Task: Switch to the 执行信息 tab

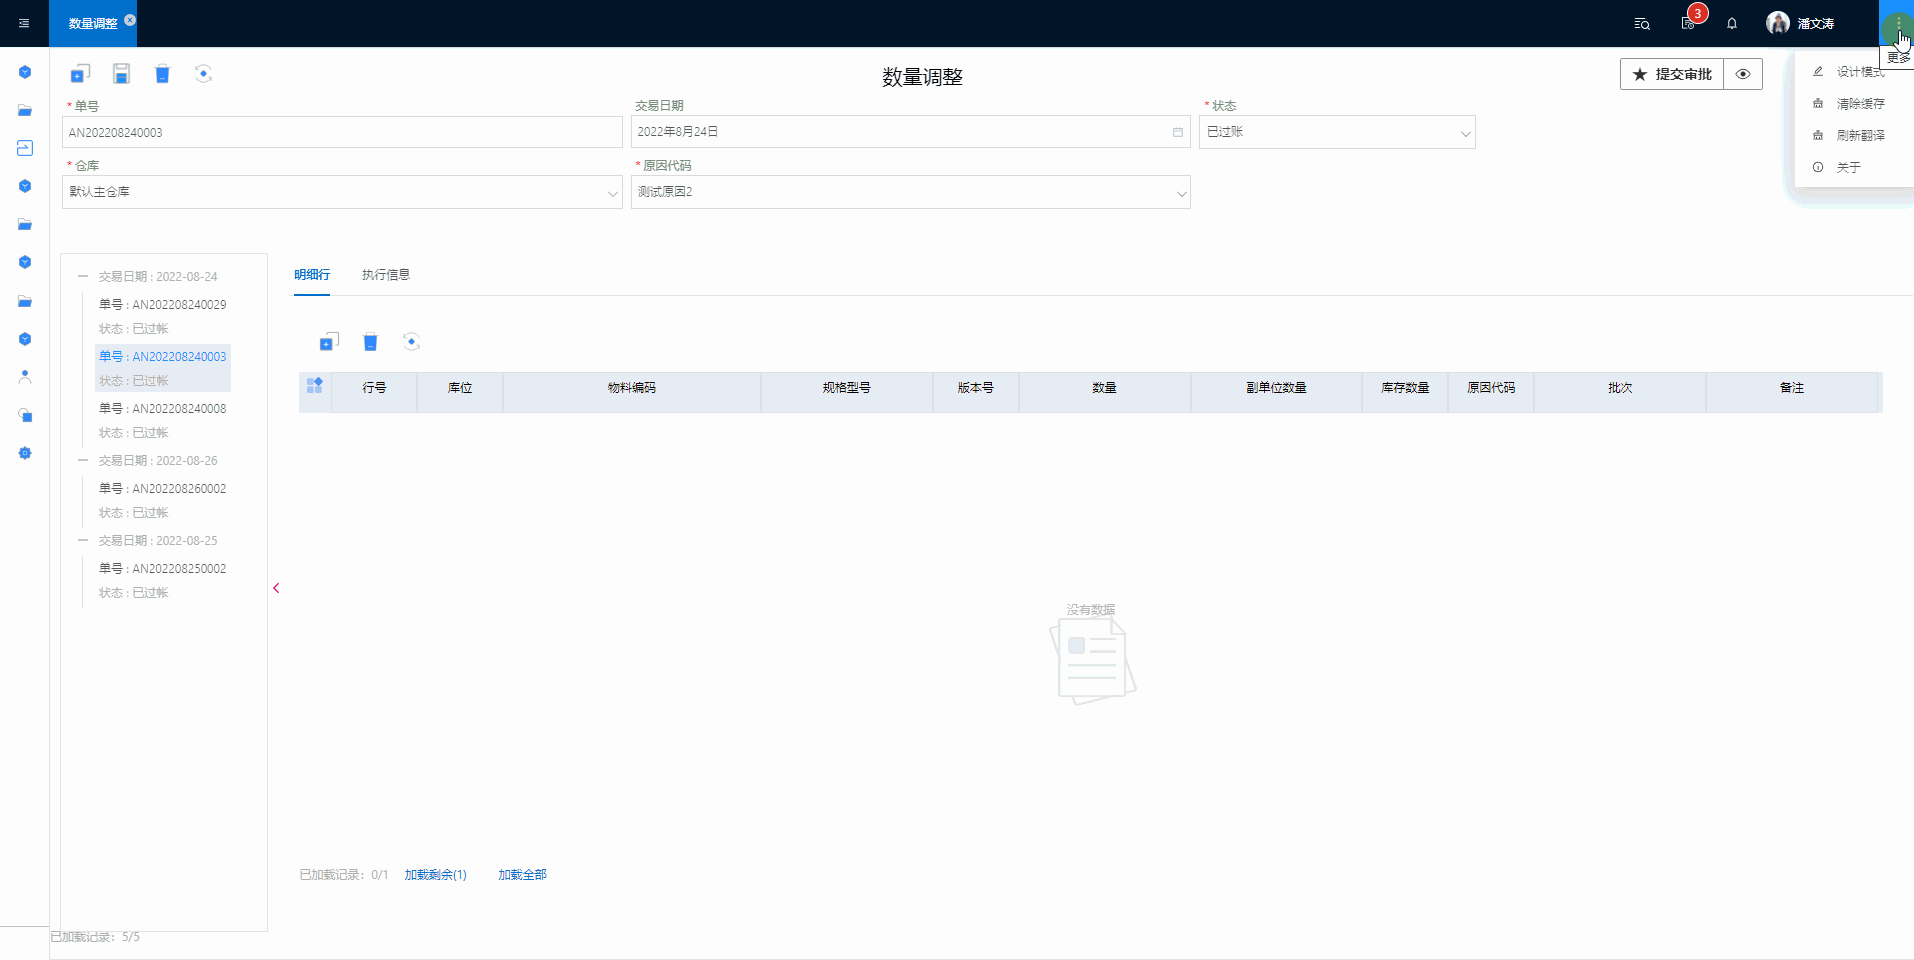Action: pyautogui.click(x=385, y=275)
